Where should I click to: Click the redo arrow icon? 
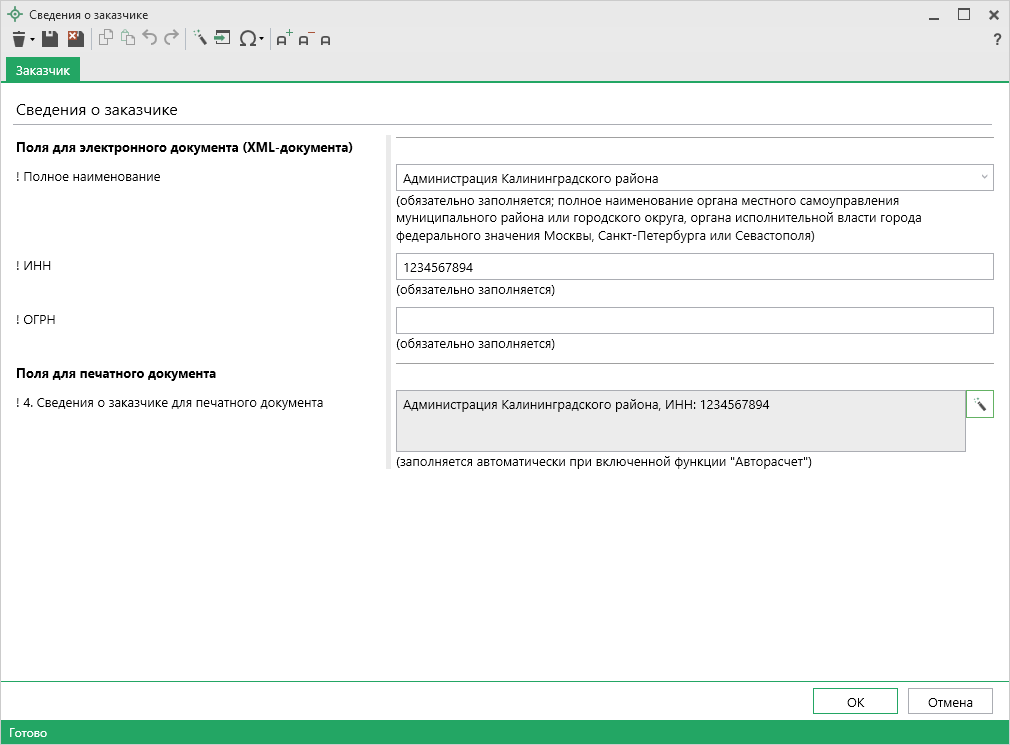(x=171, y=39)
